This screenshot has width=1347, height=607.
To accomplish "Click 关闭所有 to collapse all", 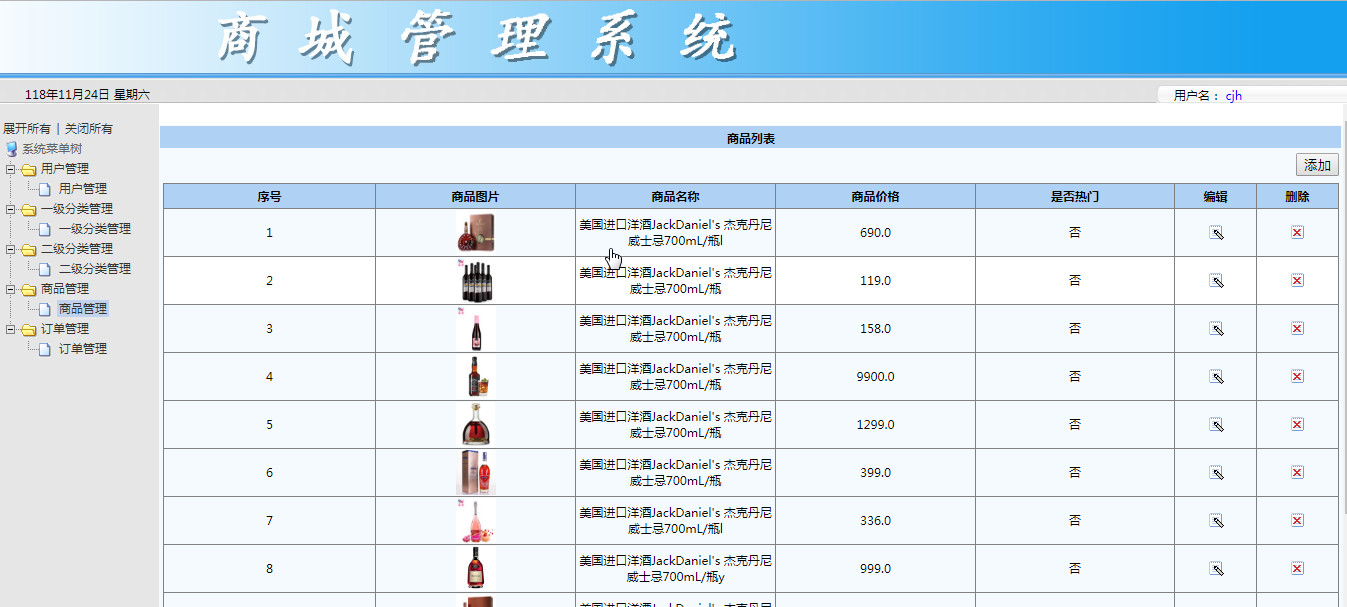I will 89,129.
